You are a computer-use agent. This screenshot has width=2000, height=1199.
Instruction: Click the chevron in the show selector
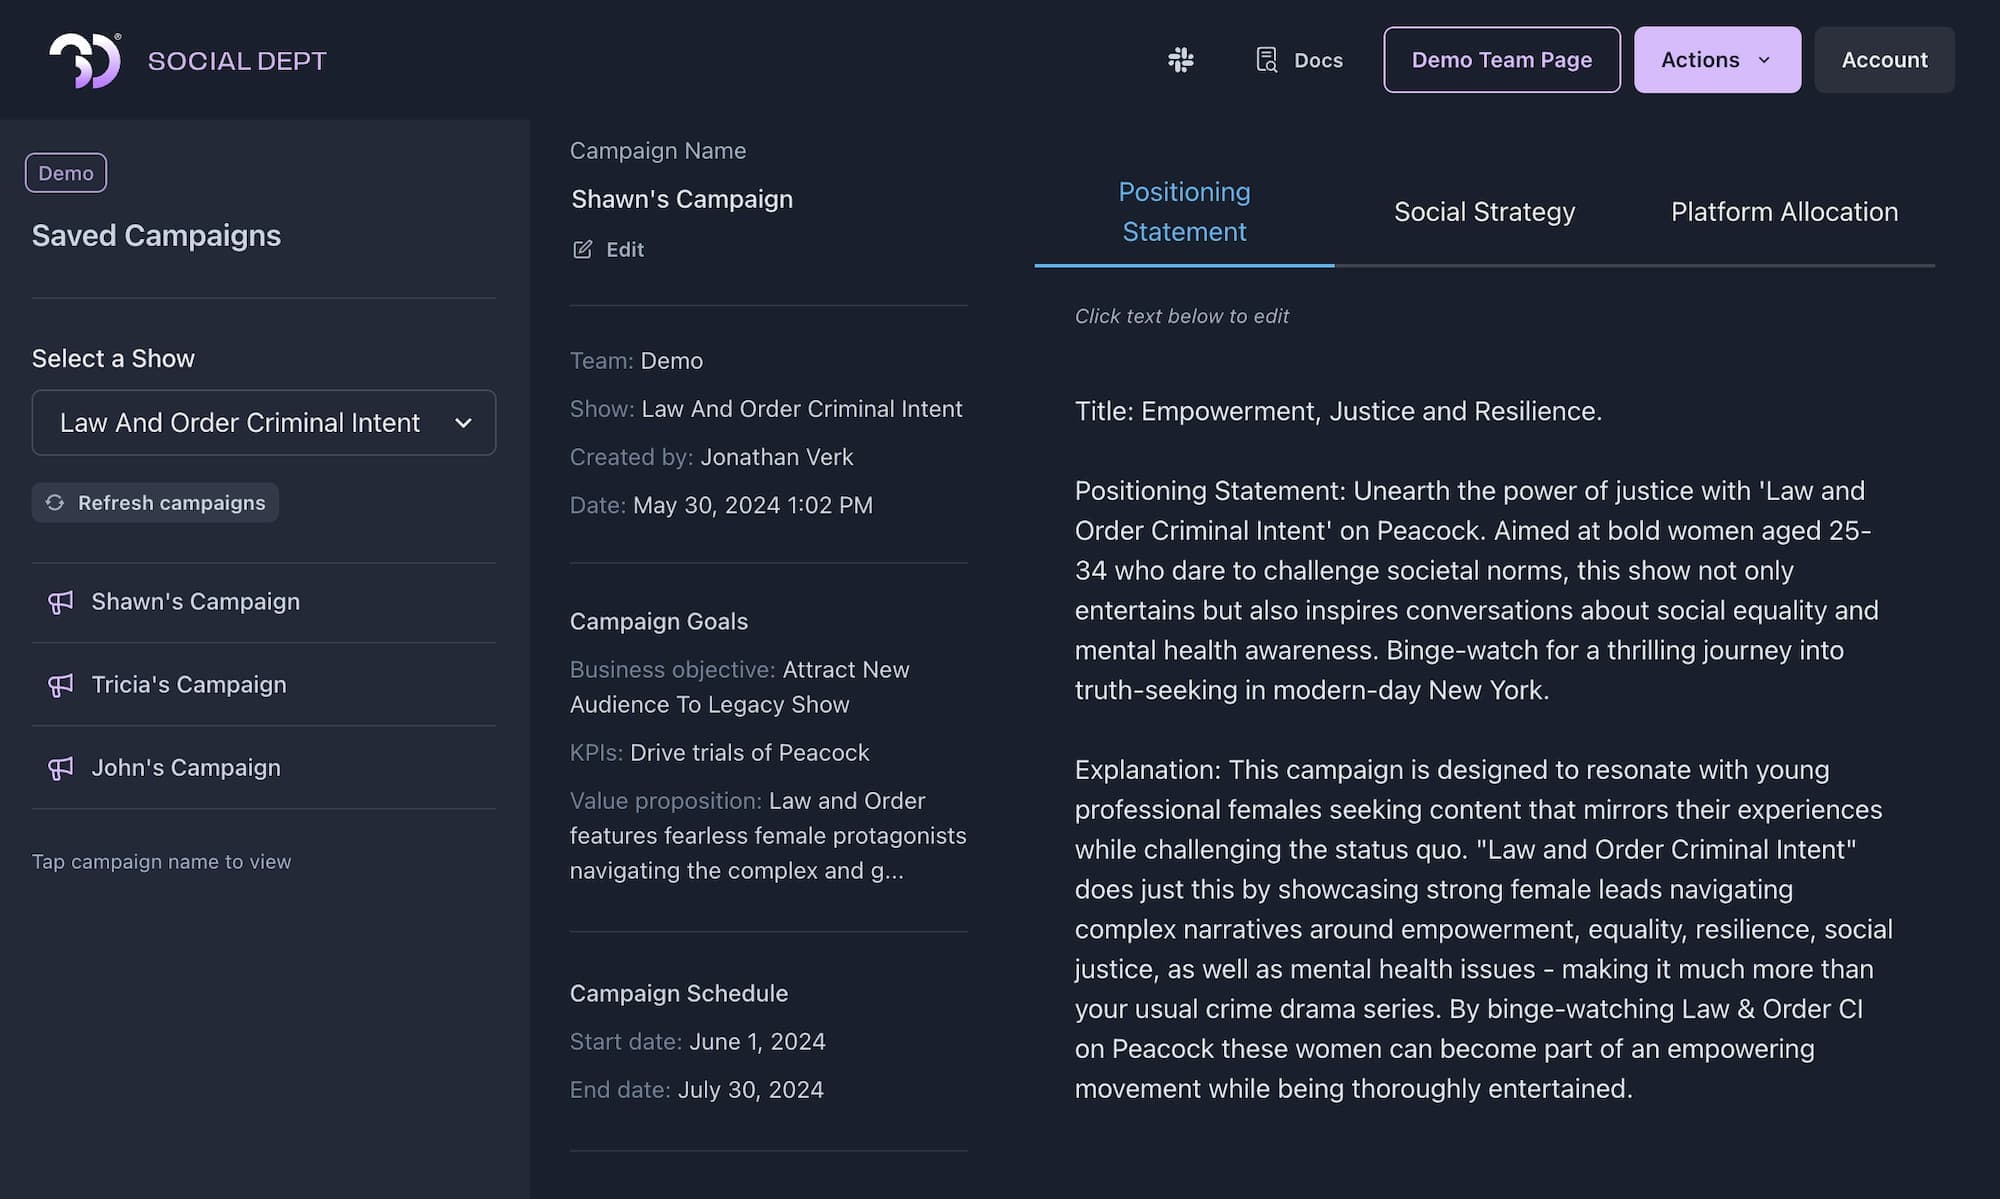(463, 423)
